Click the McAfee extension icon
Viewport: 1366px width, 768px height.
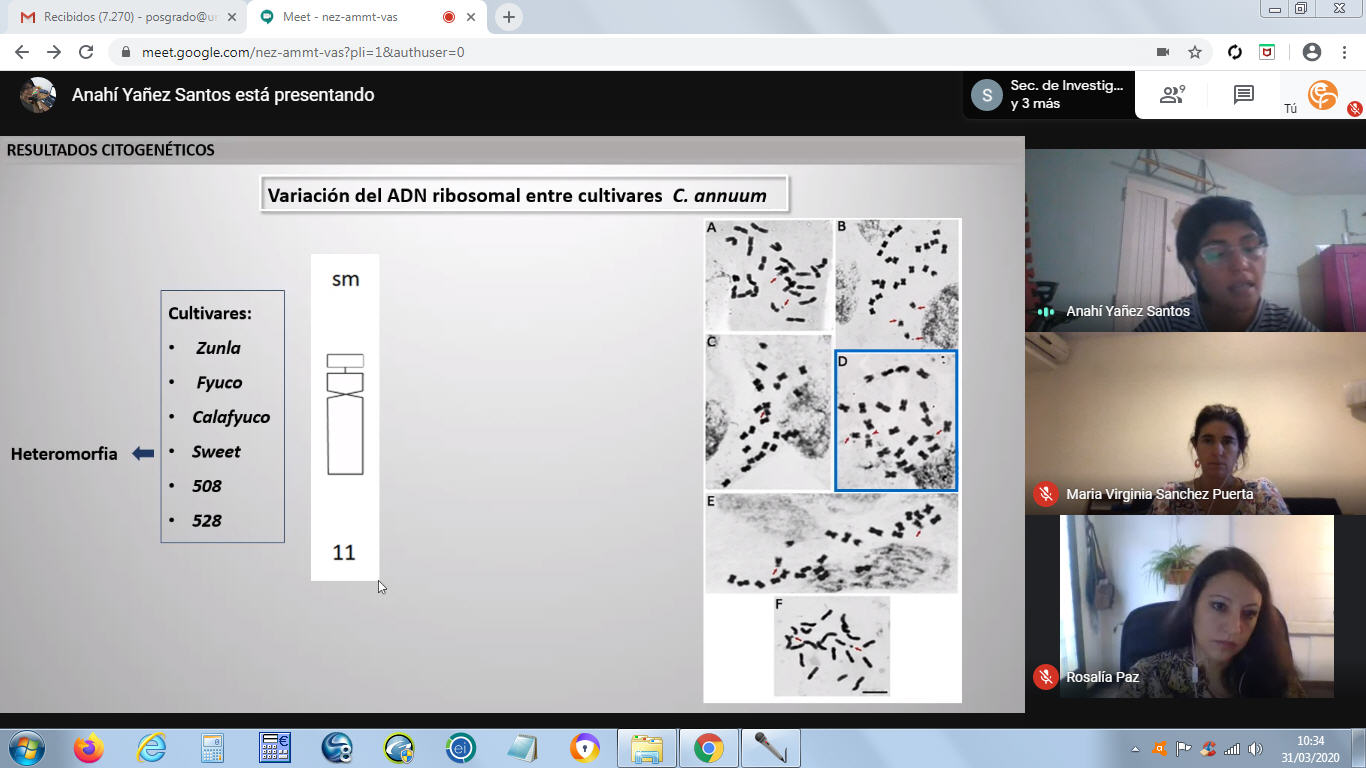click(x=1267, y=52)
